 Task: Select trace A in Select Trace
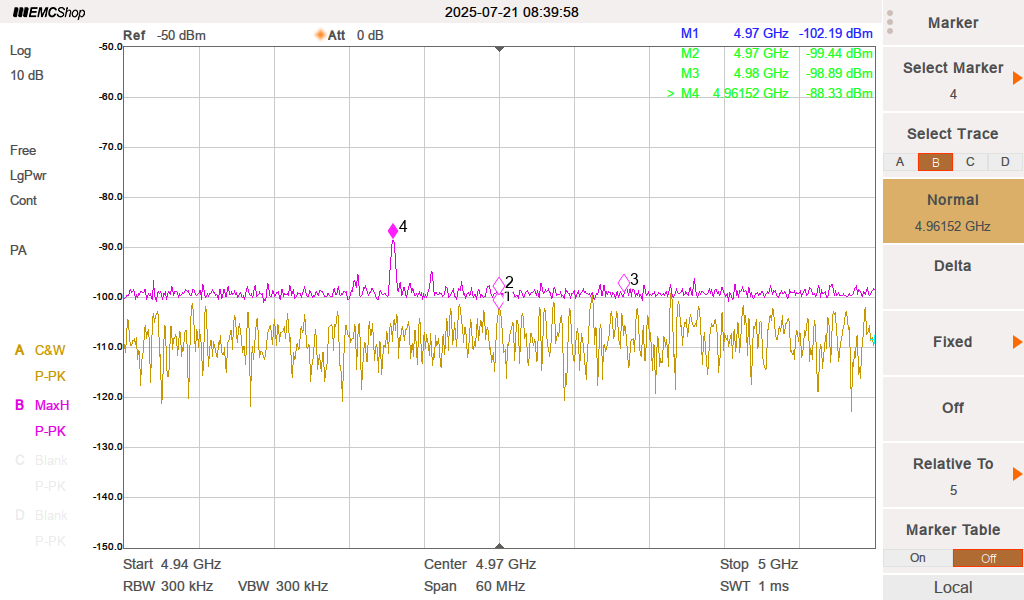point(900,162)
